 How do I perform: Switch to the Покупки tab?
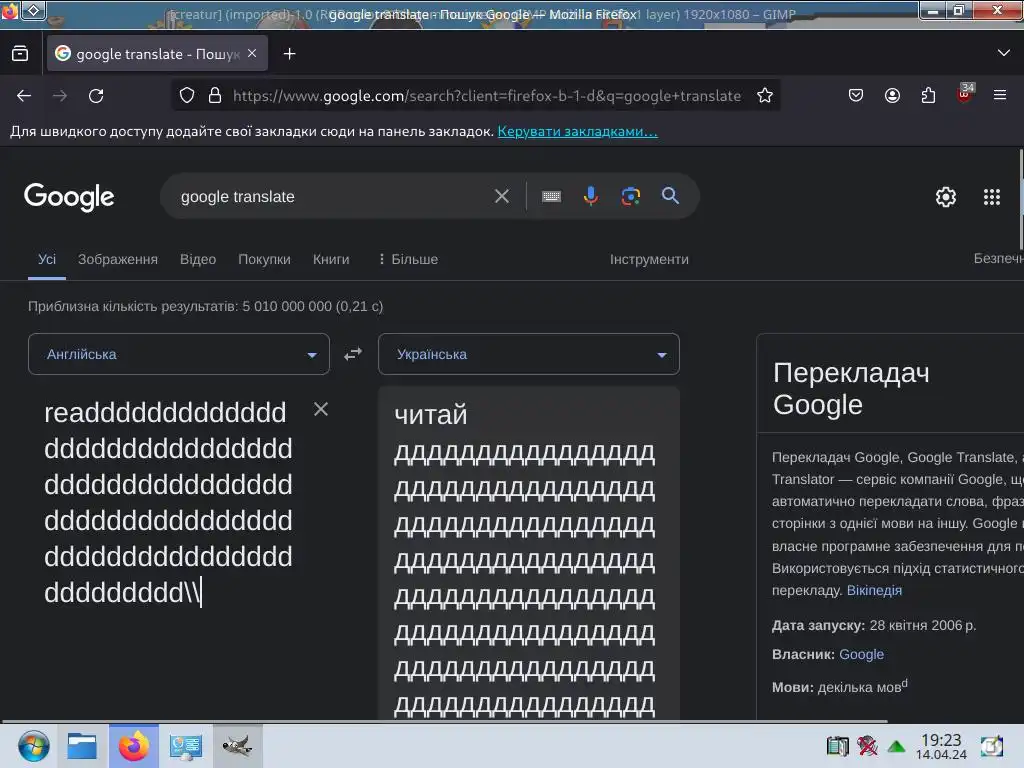click(264, 259)
